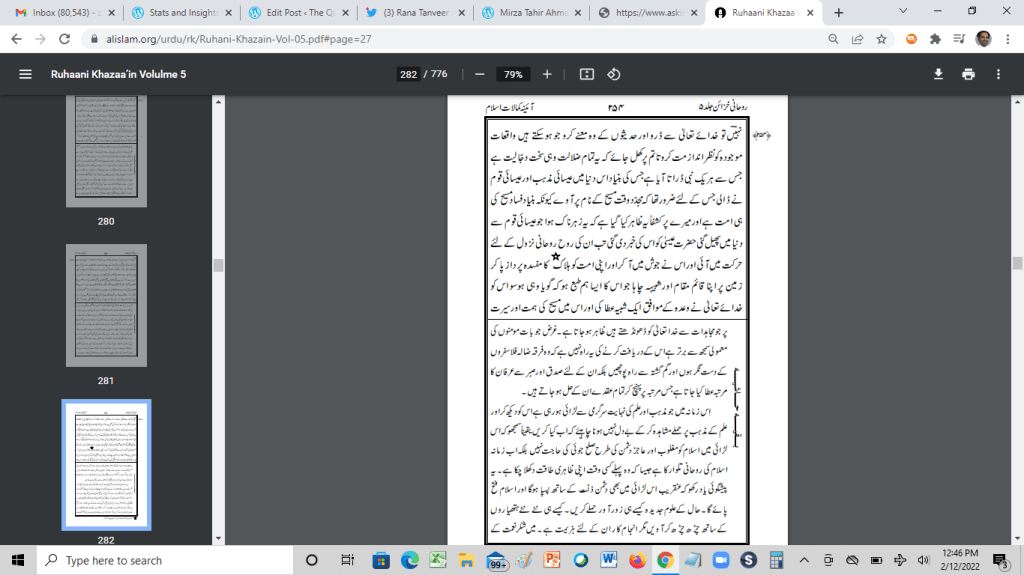
Task: Click the fit to page icon
Action: 587,74
